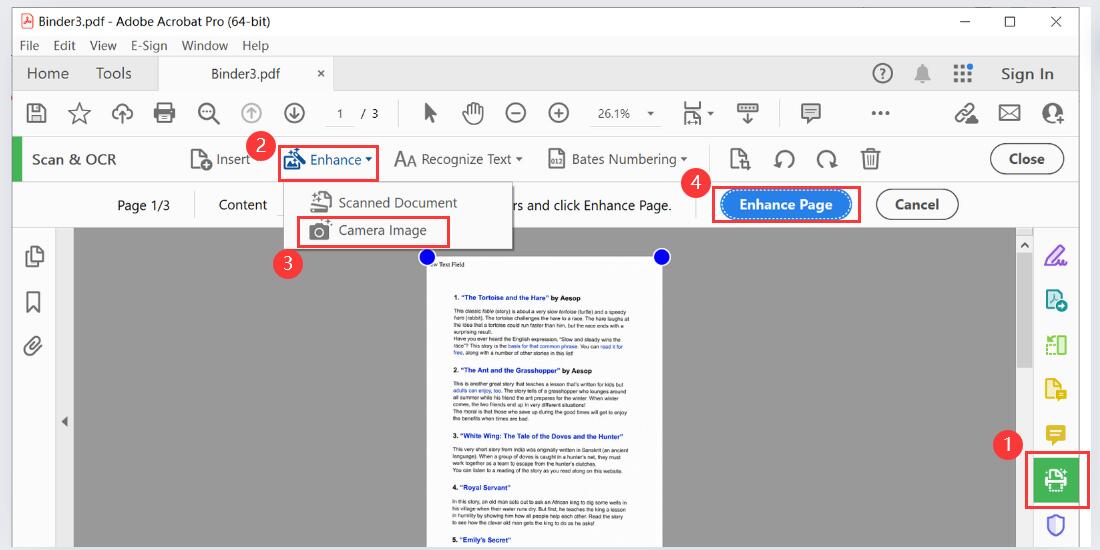This screenshot has height=550, width=1100.
Task: Open the Attachments paperclip panel
Action: [x=35, y=346]
